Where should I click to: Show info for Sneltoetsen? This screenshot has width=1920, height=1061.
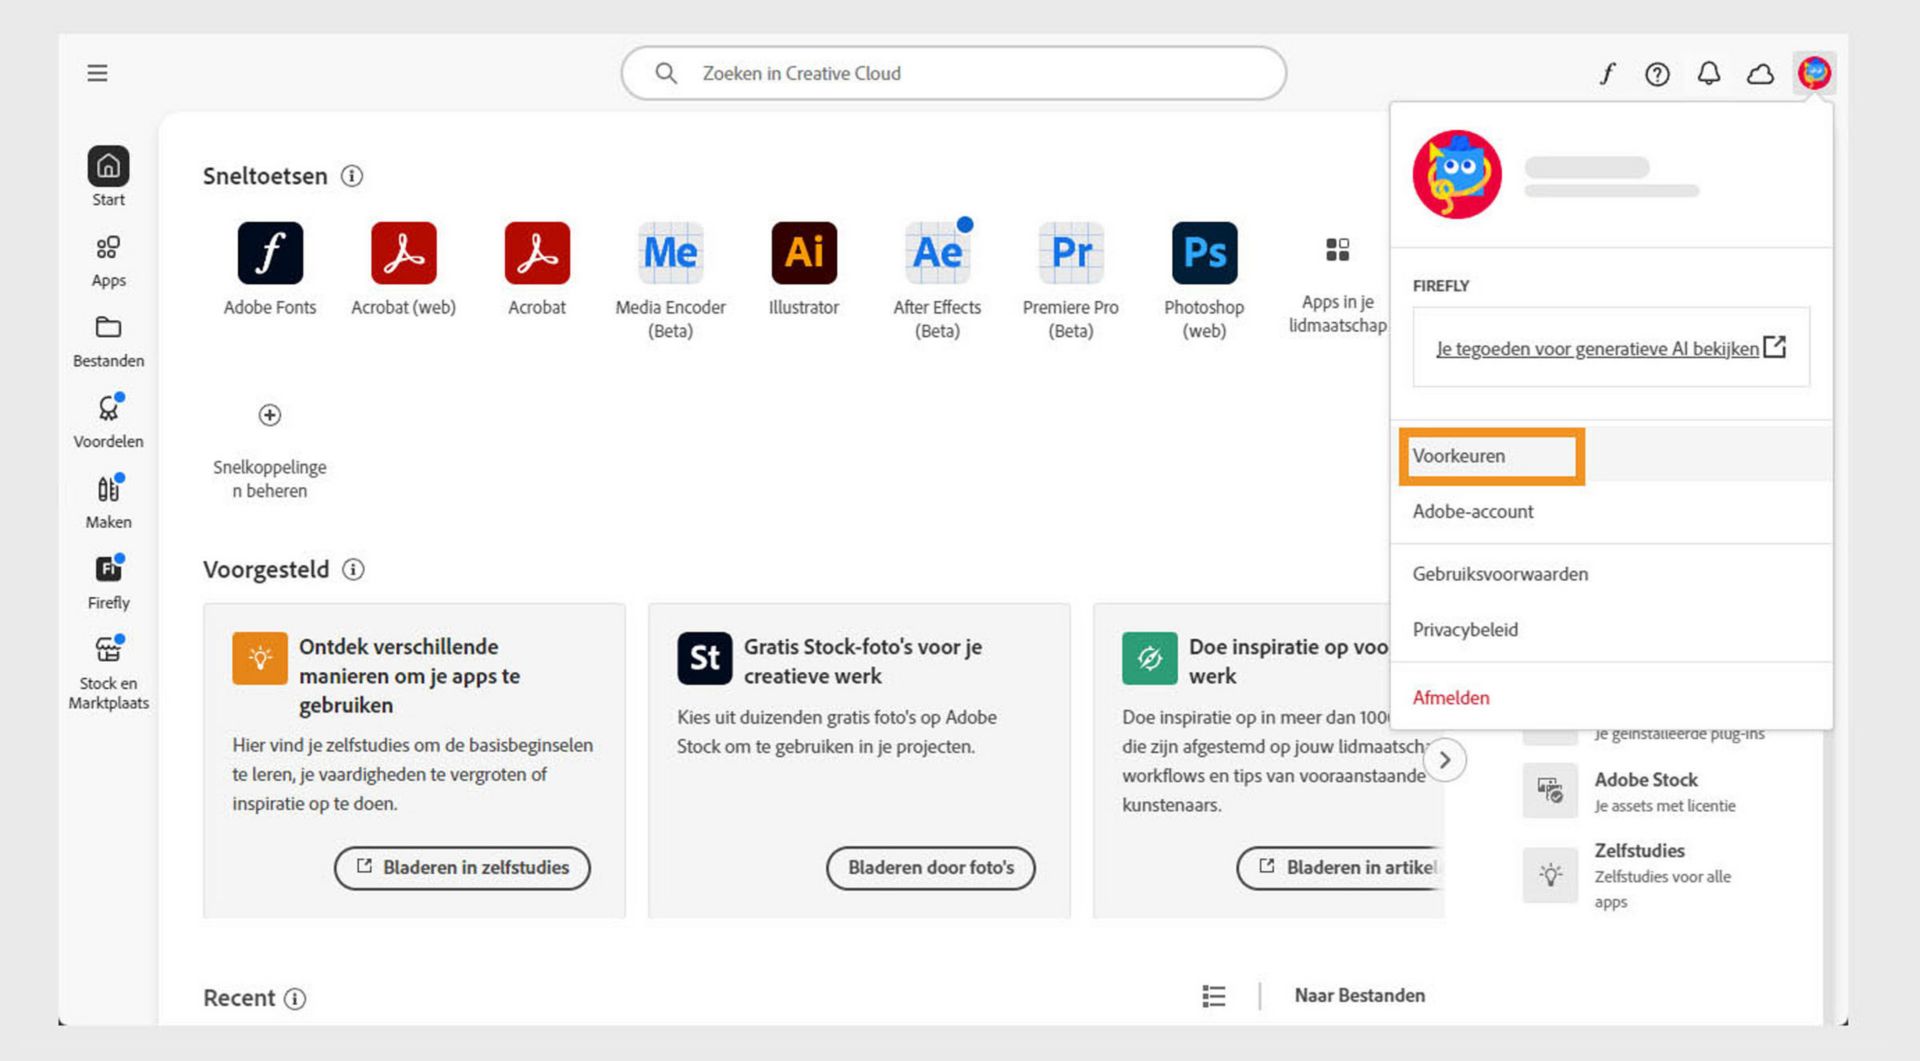coord(352,176)
